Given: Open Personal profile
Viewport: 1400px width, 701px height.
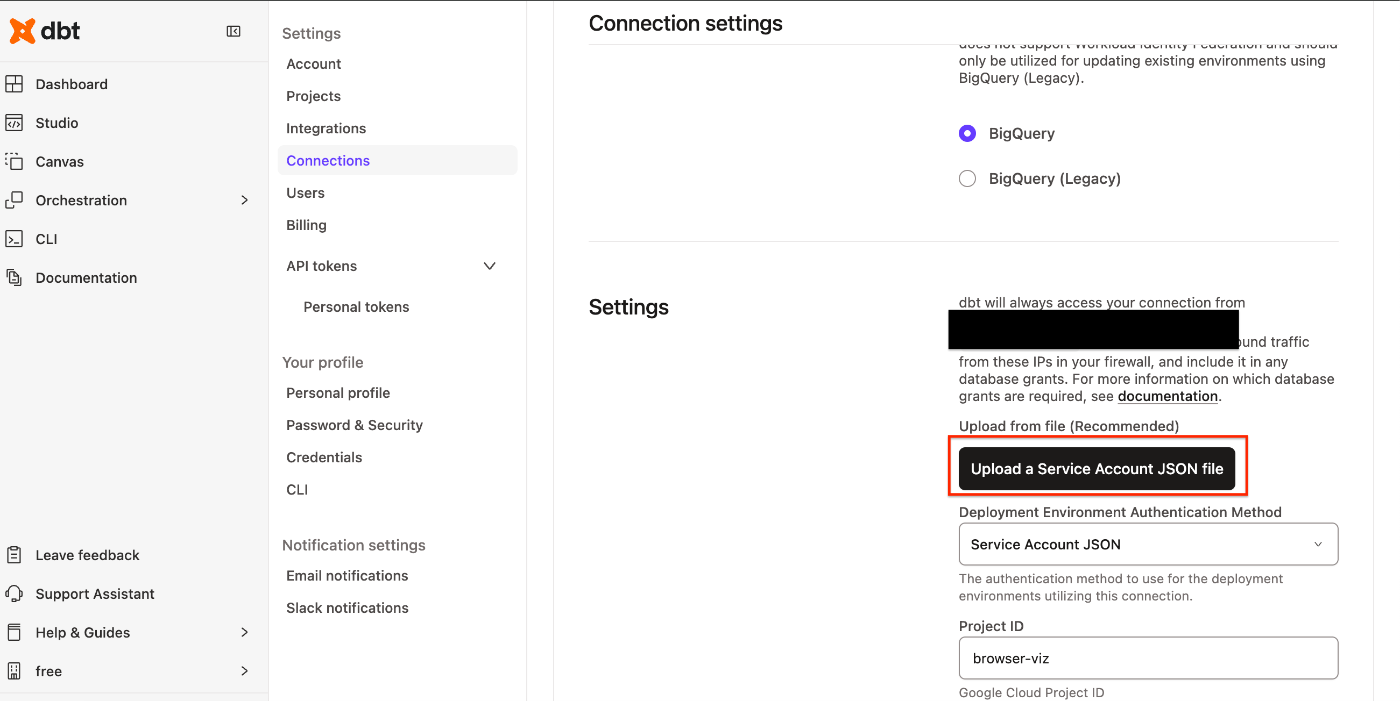Looking at the screenshot, I should point(338,393).
